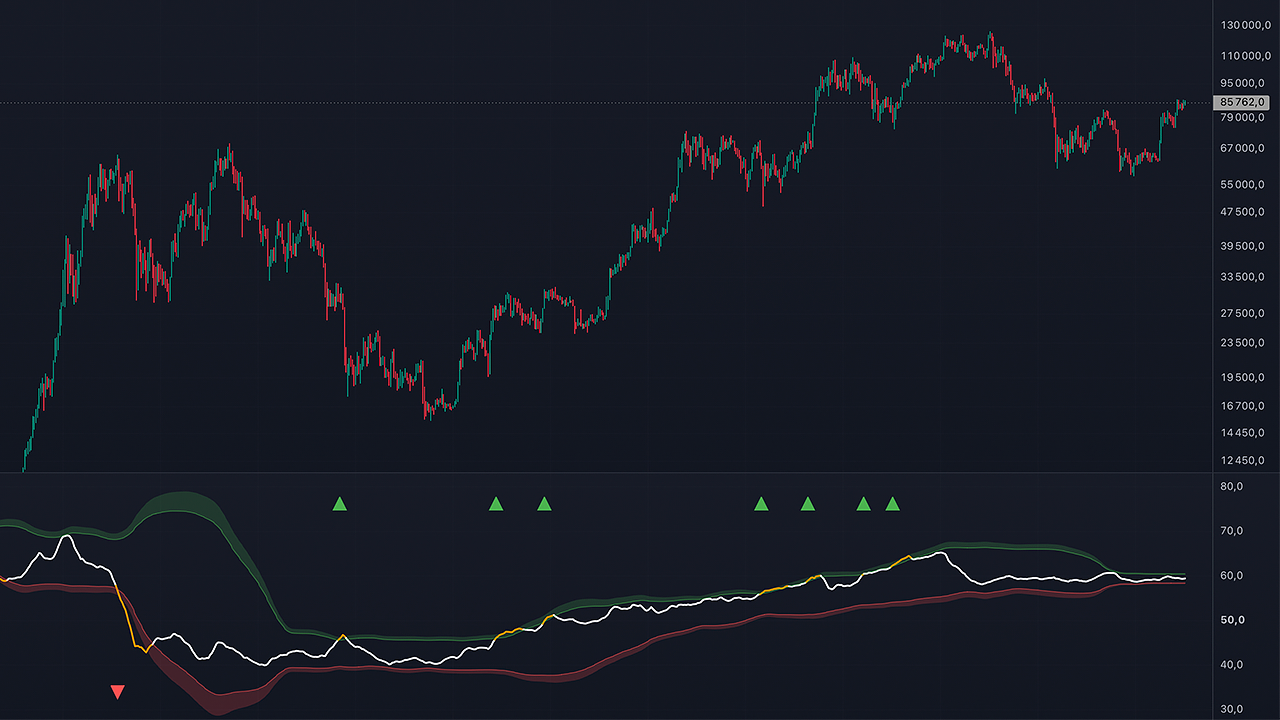Click the 95 000,0 price axis label
The width and height of the screenshot is (1280, 720).
click(1245, 84)
